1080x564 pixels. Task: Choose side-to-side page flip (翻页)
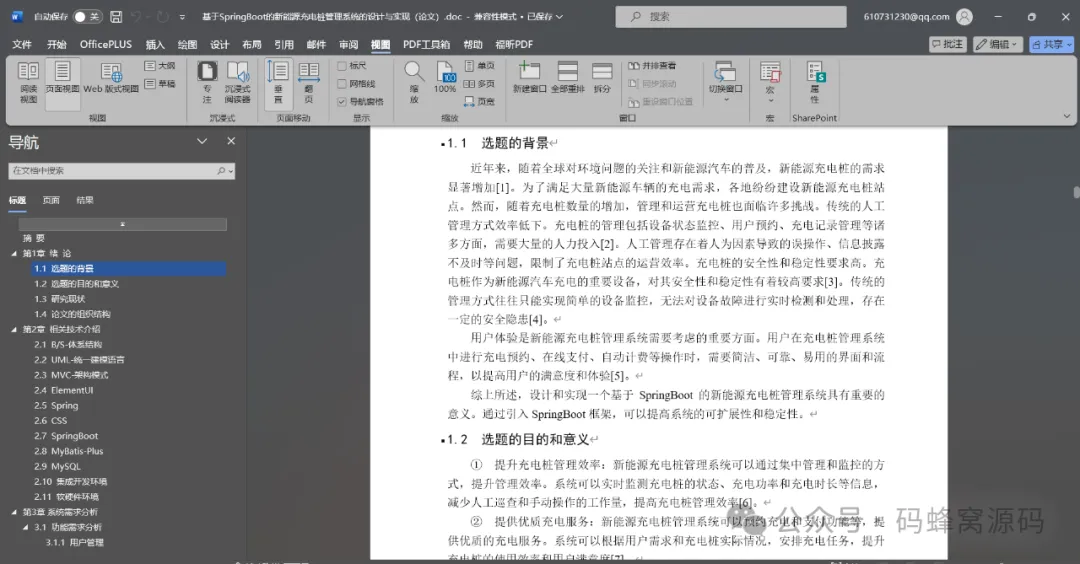pos(309,83)
